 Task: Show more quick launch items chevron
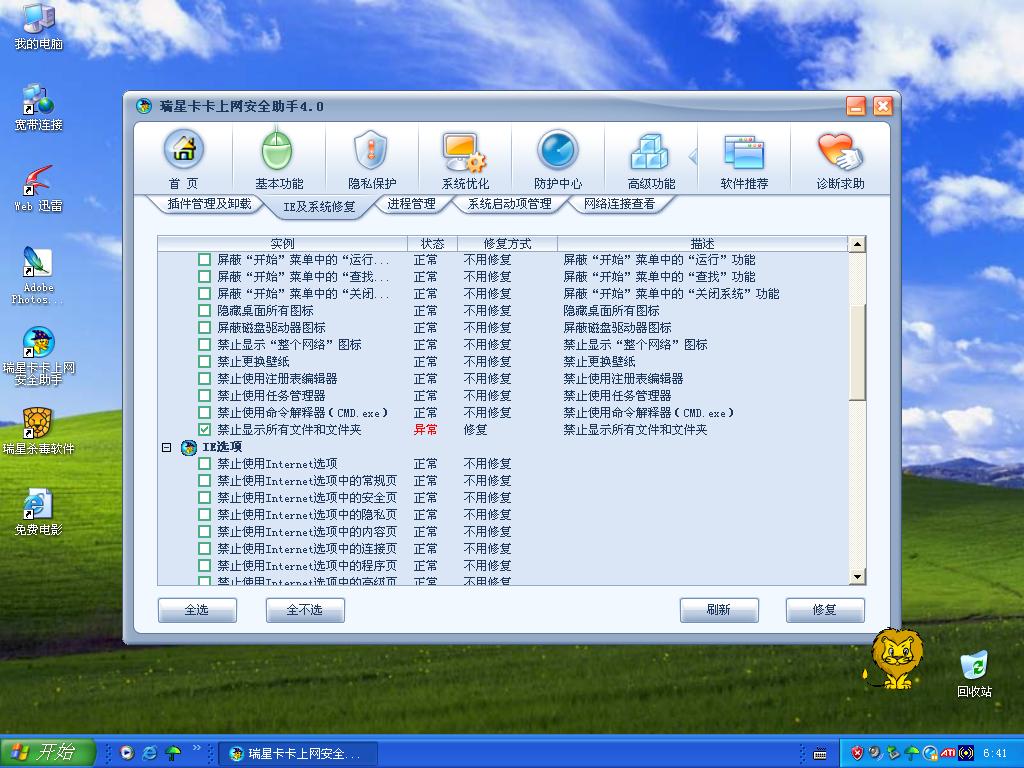[197, 747]
